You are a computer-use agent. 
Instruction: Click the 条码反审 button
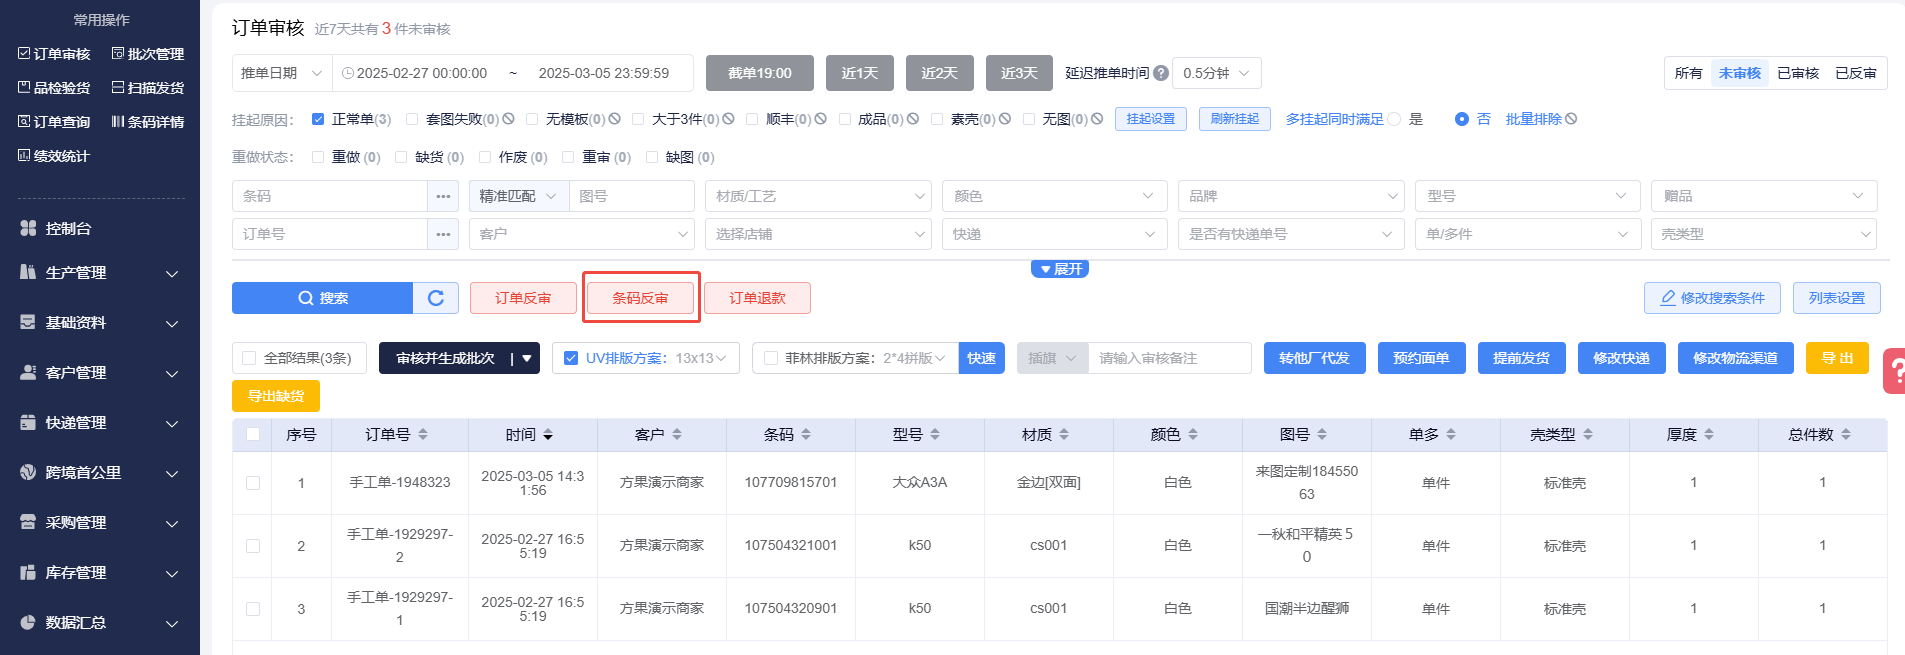(640, 298)
